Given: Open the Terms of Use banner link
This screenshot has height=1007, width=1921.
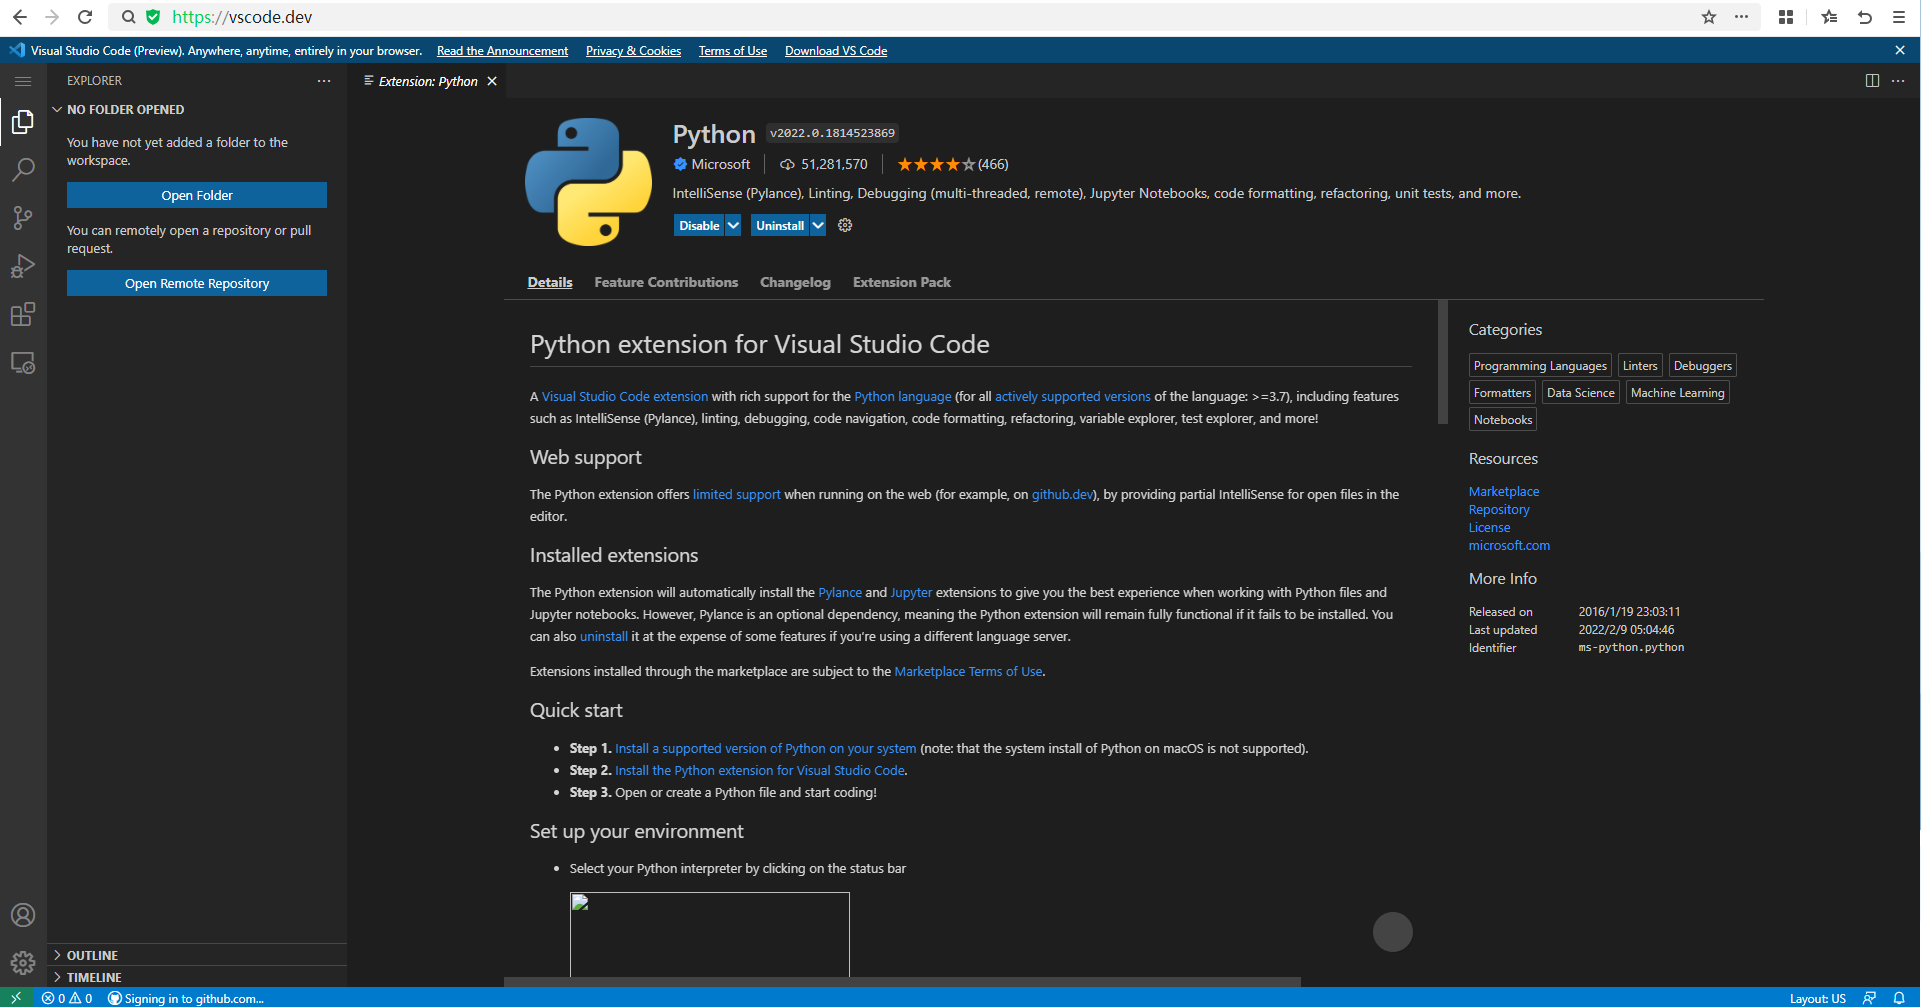Looking at the screenshot, I should 733,51.
